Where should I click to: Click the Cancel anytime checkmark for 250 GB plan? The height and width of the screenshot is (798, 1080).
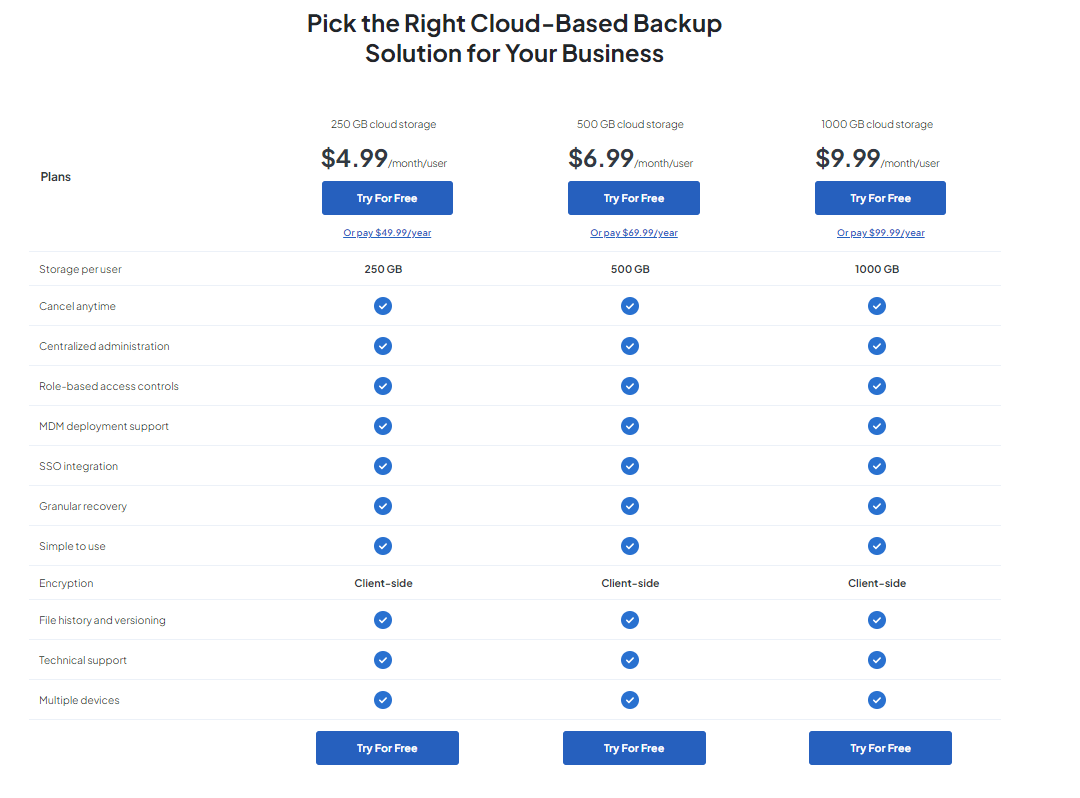point(383,306)
